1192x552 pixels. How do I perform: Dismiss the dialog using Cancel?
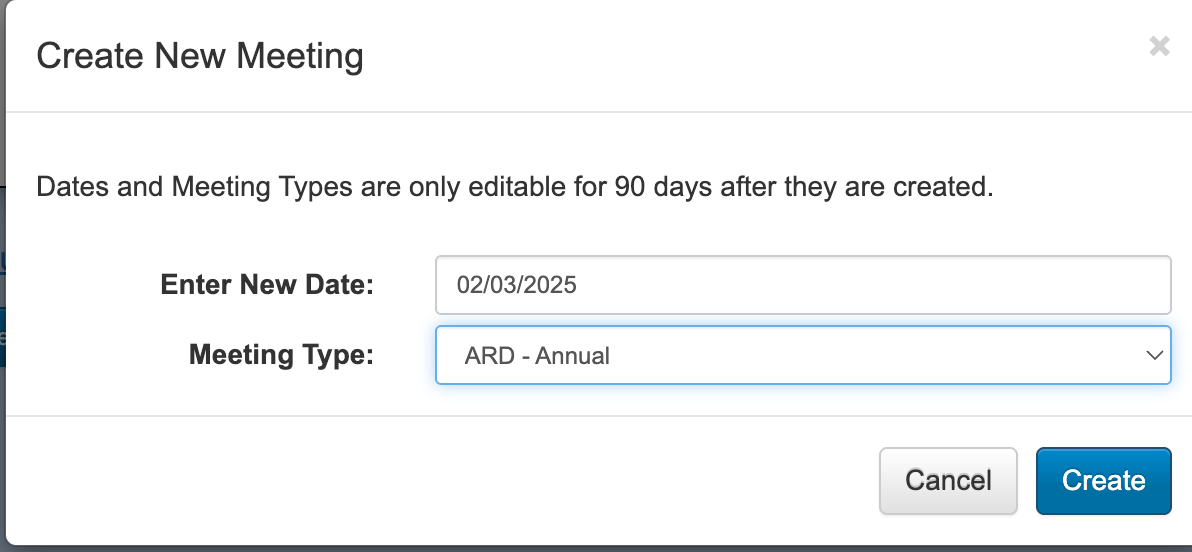948,481
